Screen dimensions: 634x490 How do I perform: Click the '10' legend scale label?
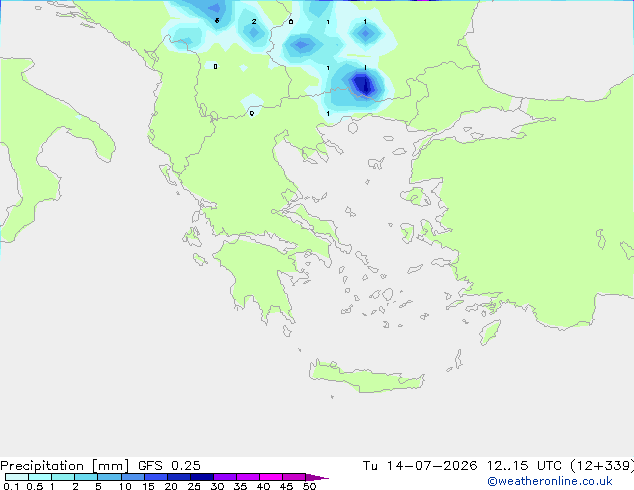125,486
